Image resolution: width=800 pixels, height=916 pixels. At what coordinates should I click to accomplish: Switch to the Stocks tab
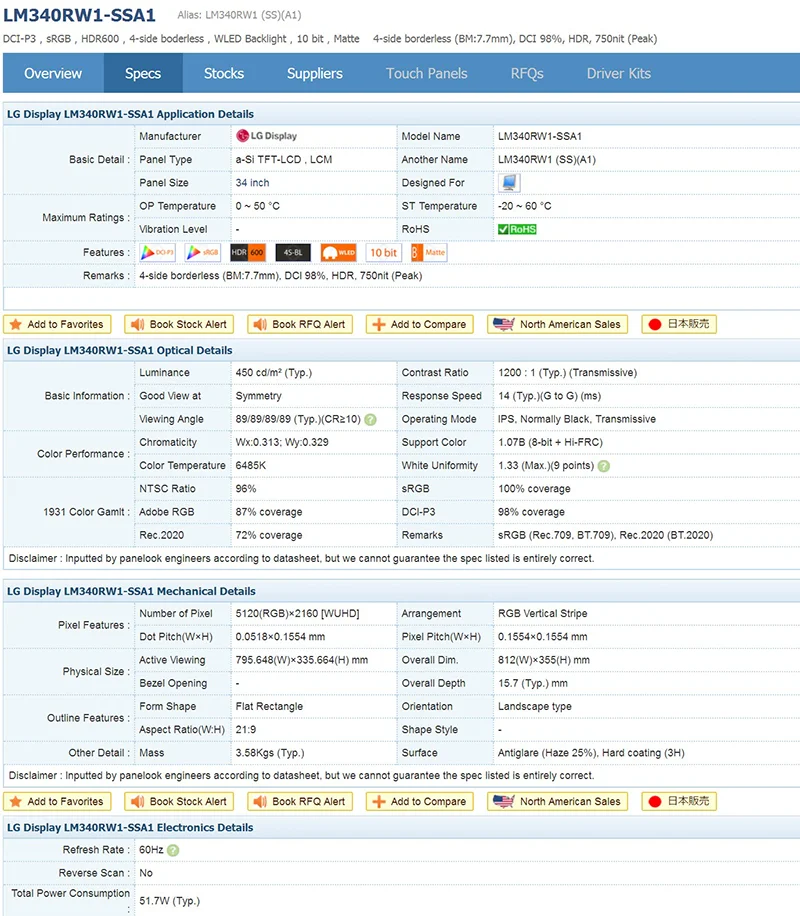point(224,74)
